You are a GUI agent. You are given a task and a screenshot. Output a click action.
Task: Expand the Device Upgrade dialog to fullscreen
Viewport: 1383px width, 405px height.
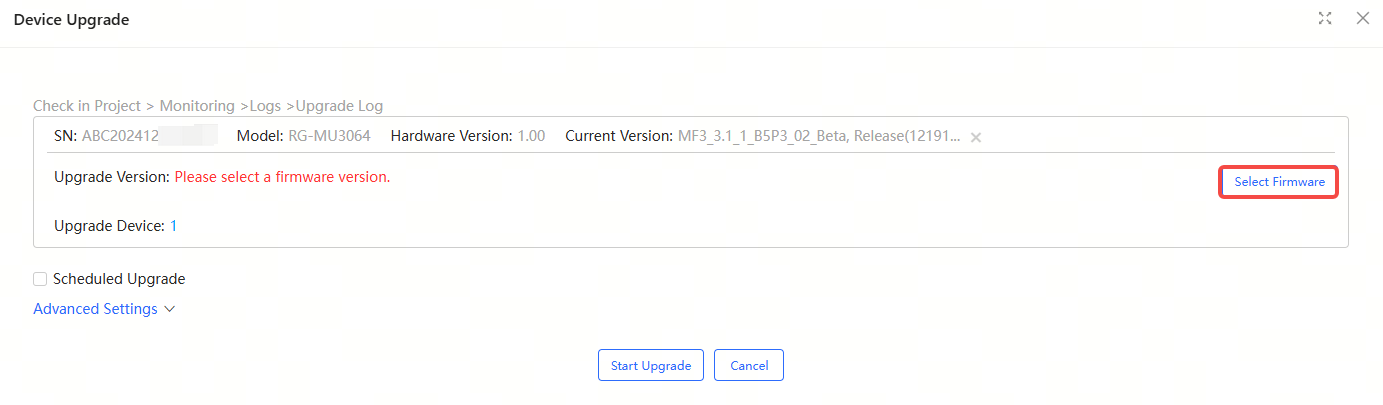[x=1325, y=18]
